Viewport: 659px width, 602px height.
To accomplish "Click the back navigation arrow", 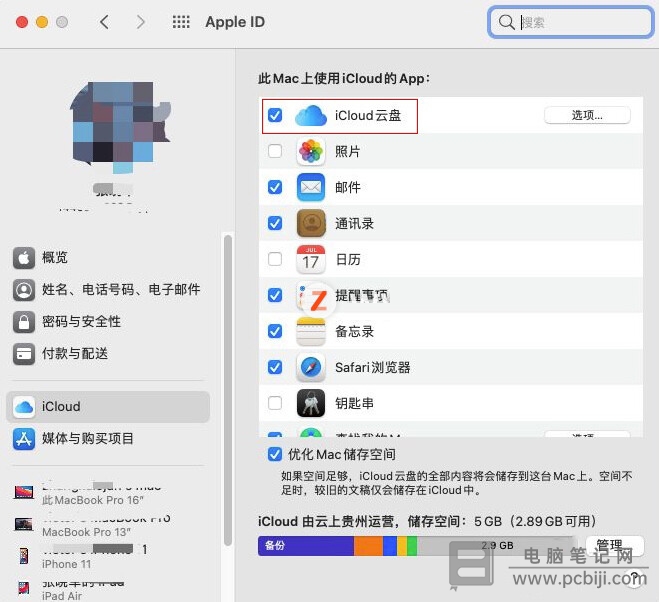I will coord(104,22).
